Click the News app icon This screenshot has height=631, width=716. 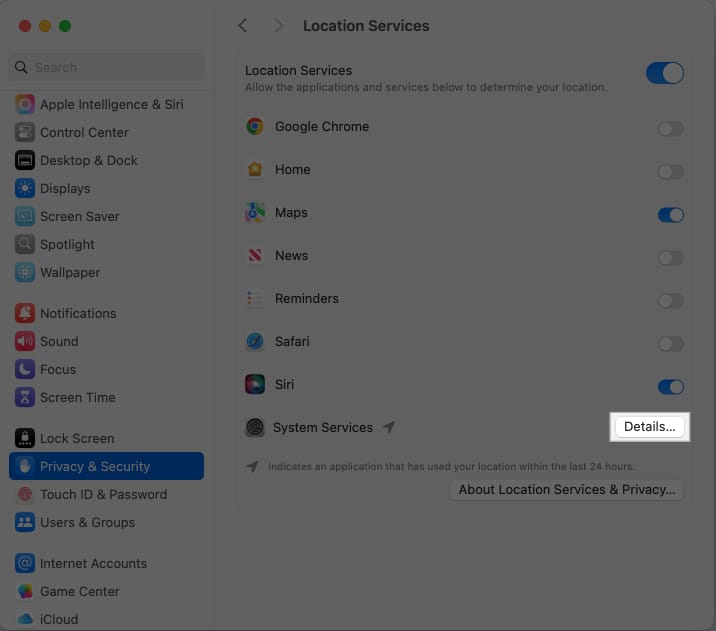pos(255,255)
